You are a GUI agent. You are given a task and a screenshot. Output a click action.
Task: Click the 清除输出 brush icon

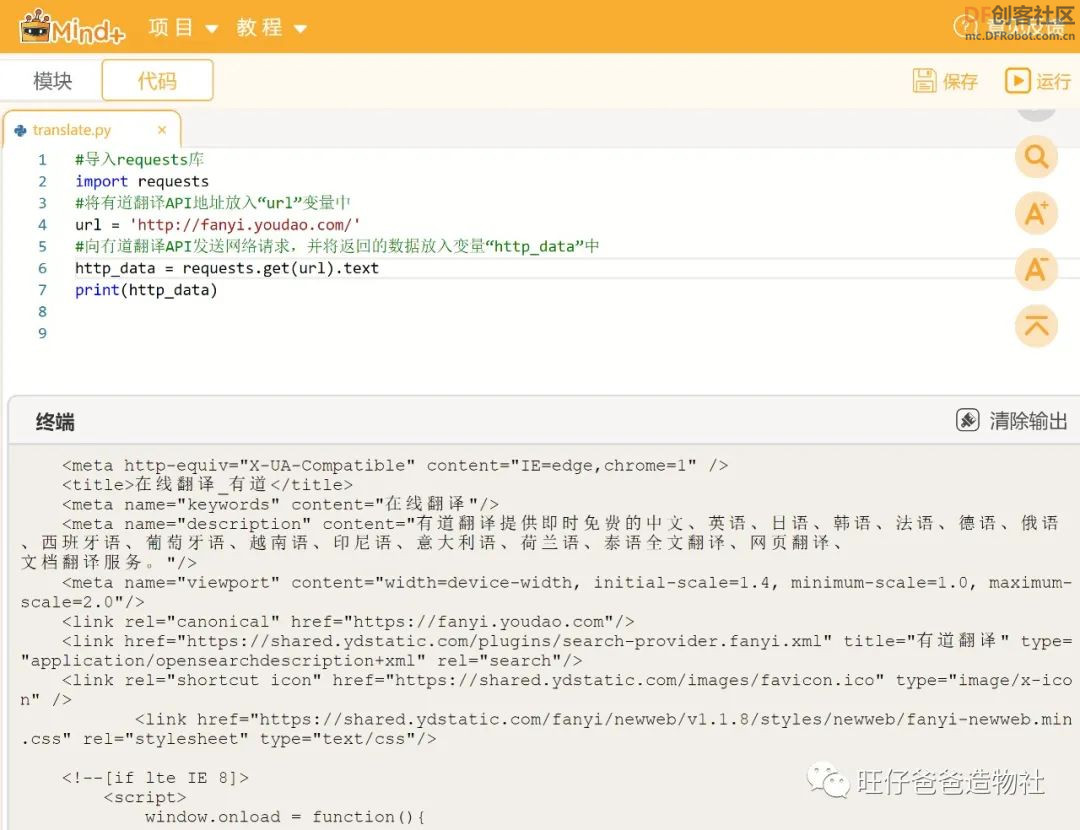[968, 419]
